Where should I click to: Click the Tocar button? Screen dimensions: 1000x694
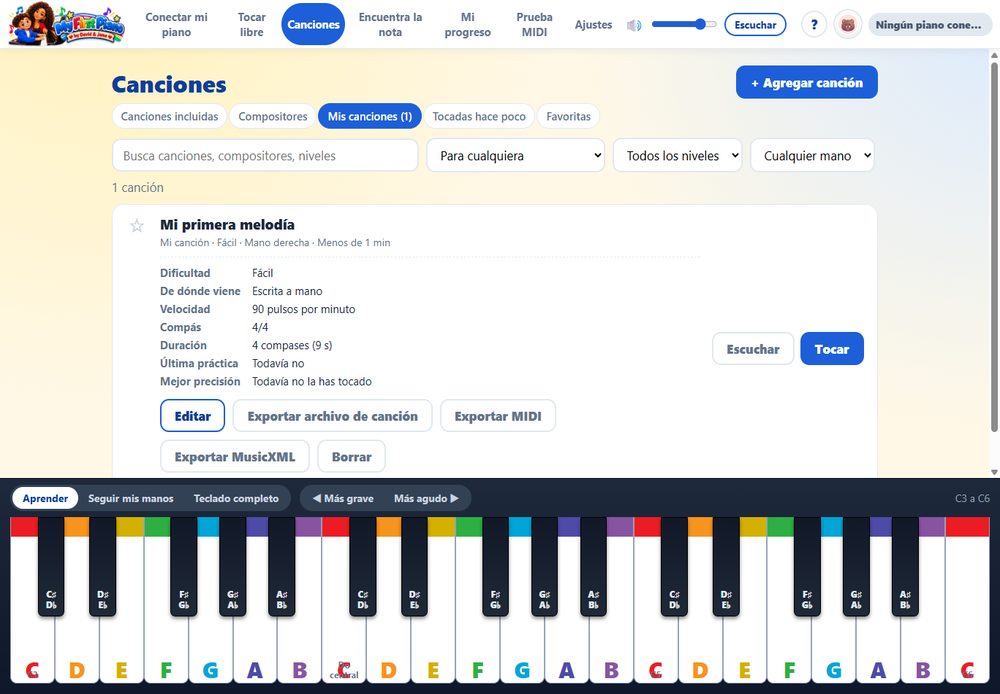click(832, 349)
